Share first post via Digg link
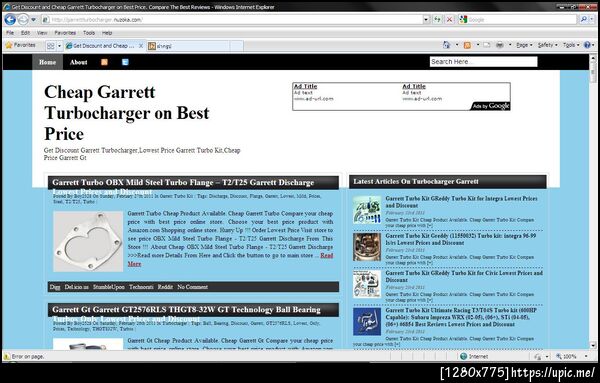Viewport: 600px width, 383px height. (55, 287)
